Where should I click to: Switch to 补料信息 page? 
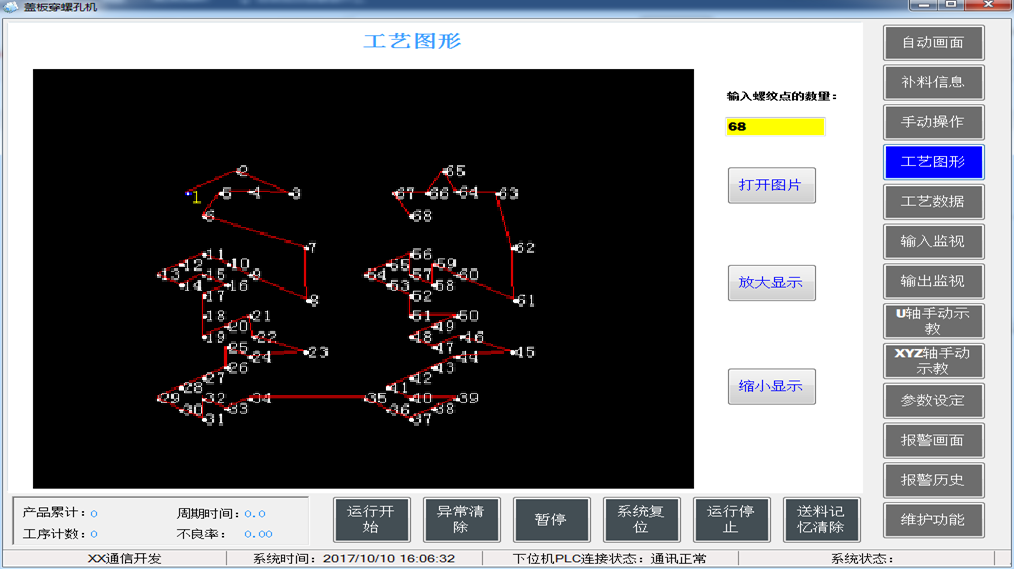coord(933,82)
